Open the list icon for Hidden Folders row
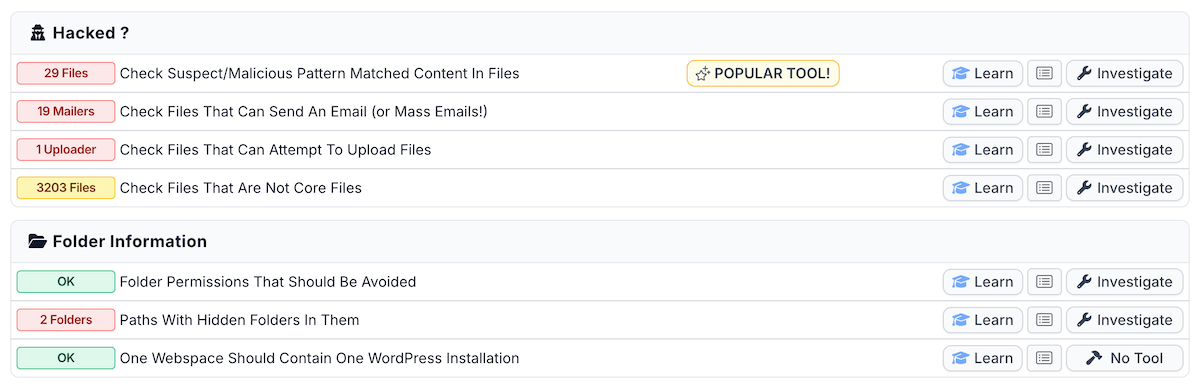The width and height of the screenshot is (1200, 389). 1044,320
